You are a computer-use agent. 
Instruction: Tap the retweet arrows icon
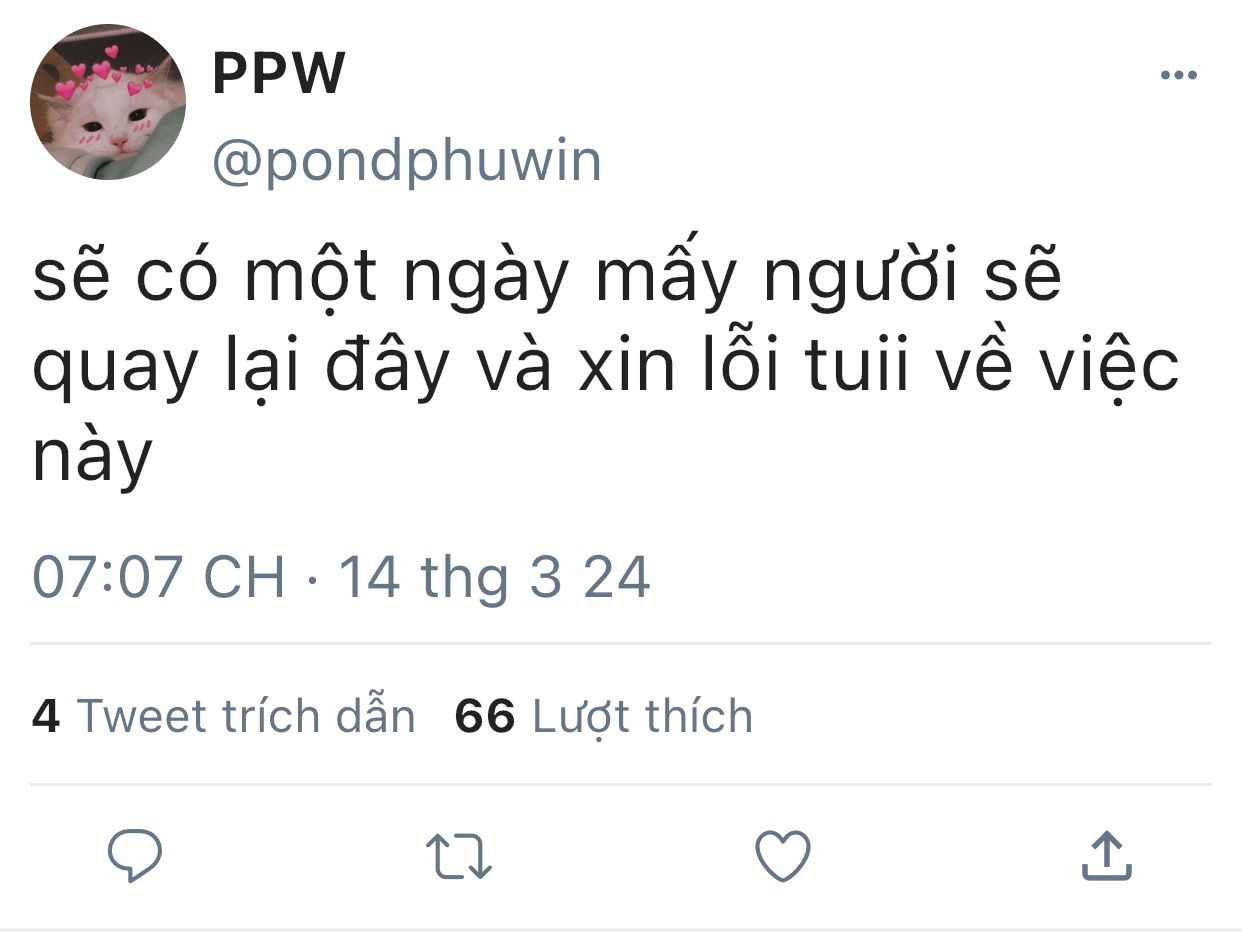(x=459, y=857)
